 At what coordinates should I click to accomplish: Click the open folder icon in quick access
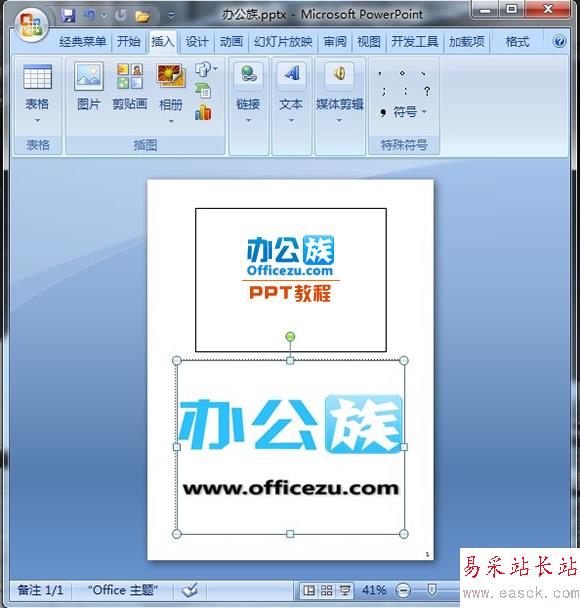point(142,16)
